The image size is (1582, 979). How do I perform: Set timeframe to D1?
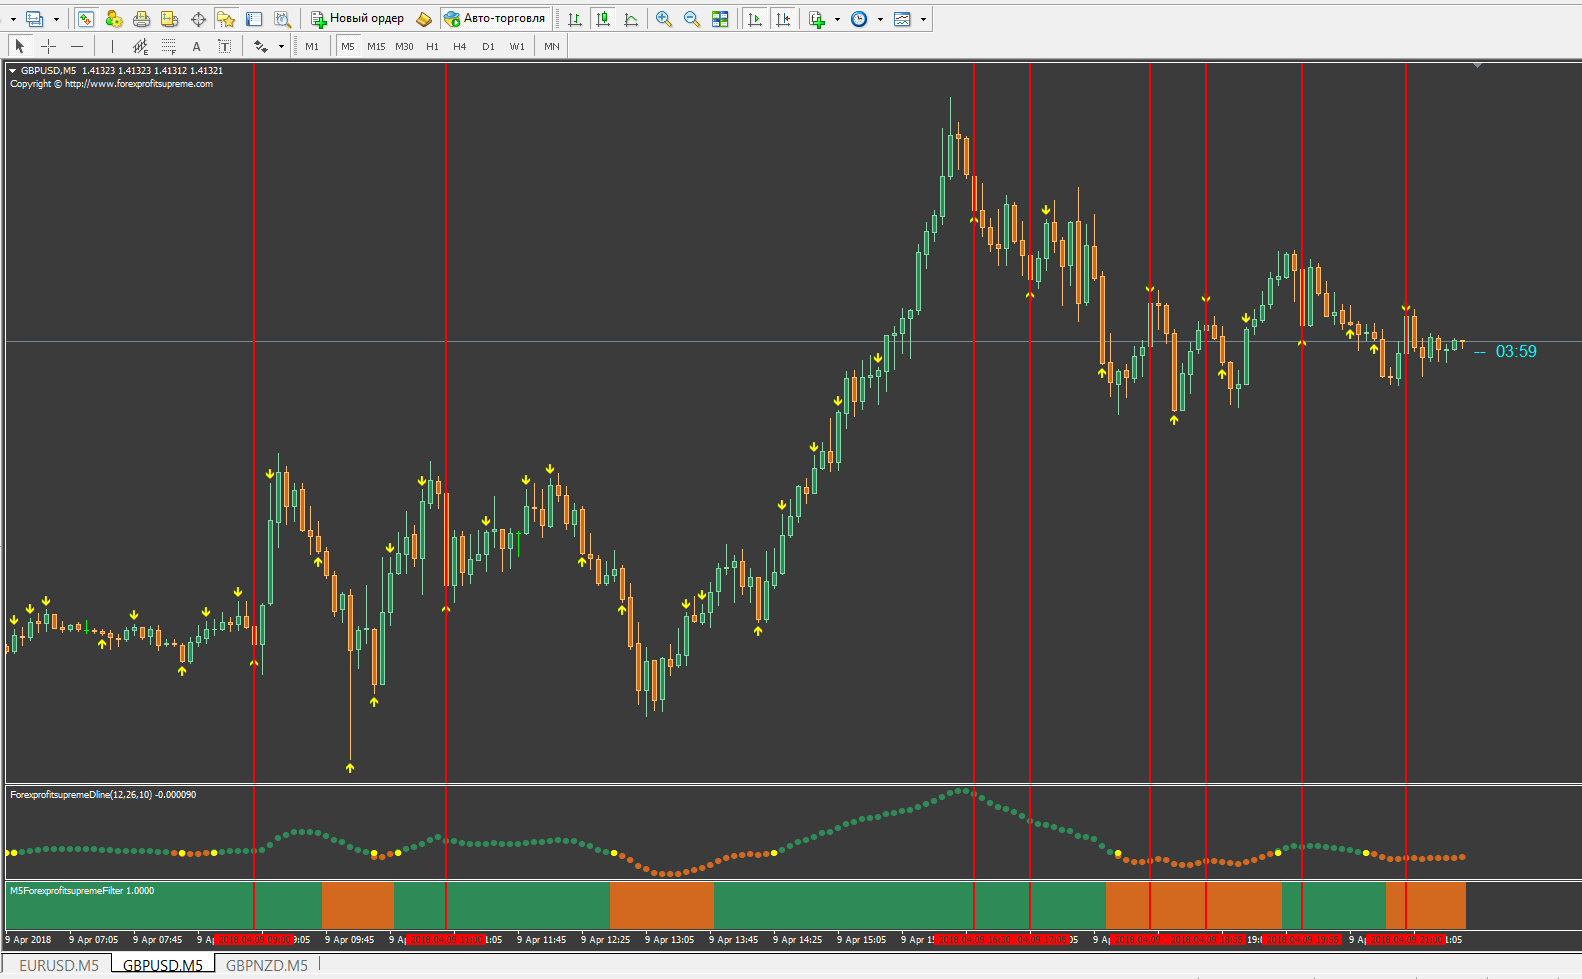(x=488, y=46)
